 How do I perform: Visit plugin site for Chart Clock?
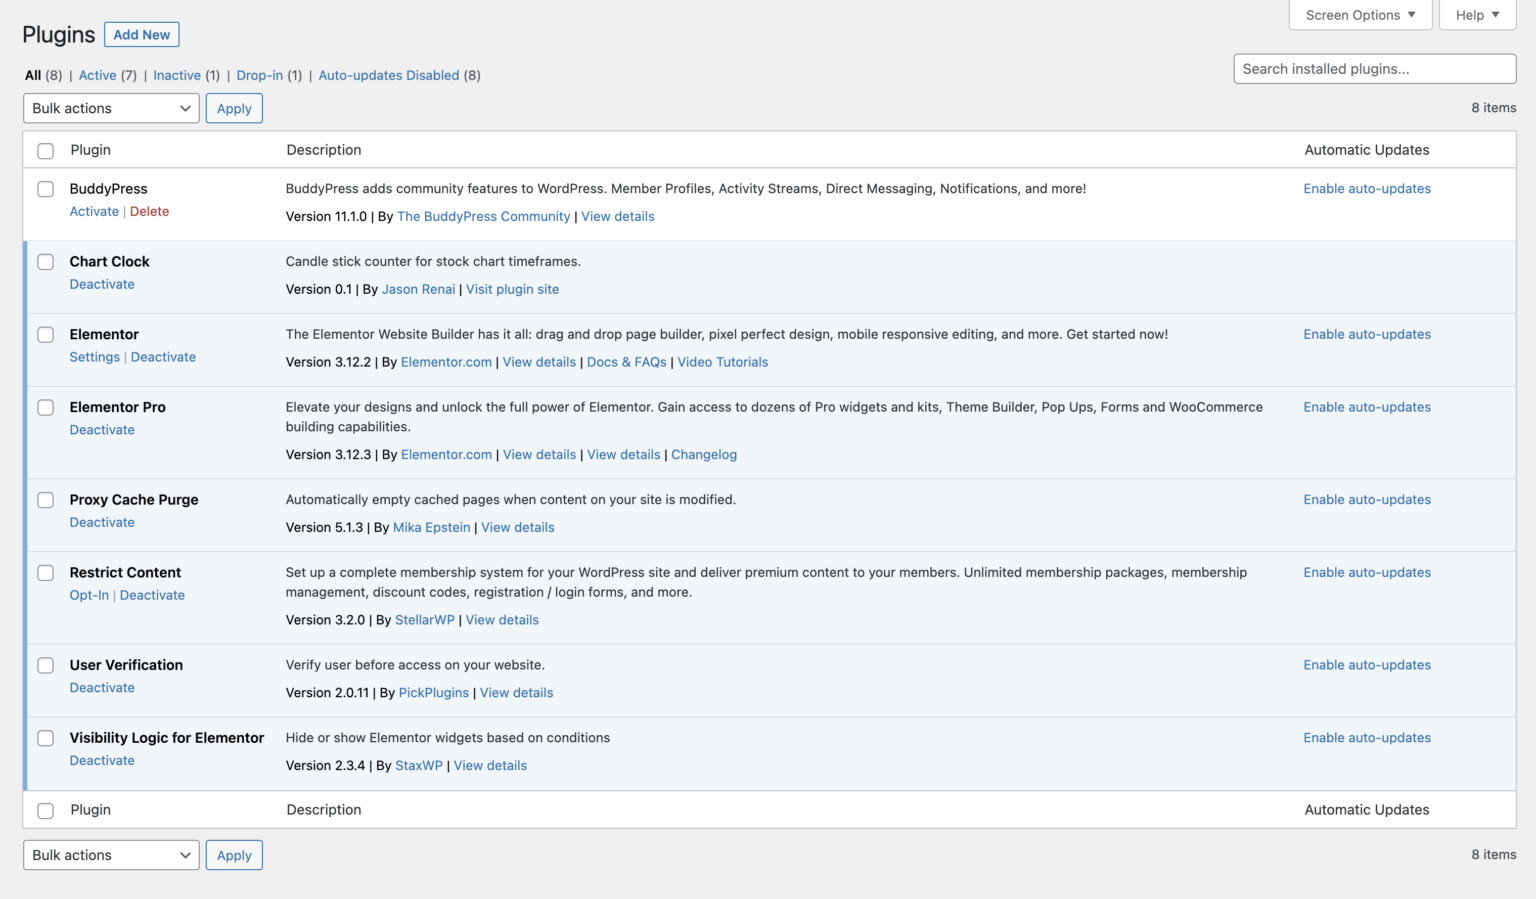point(512,289)
